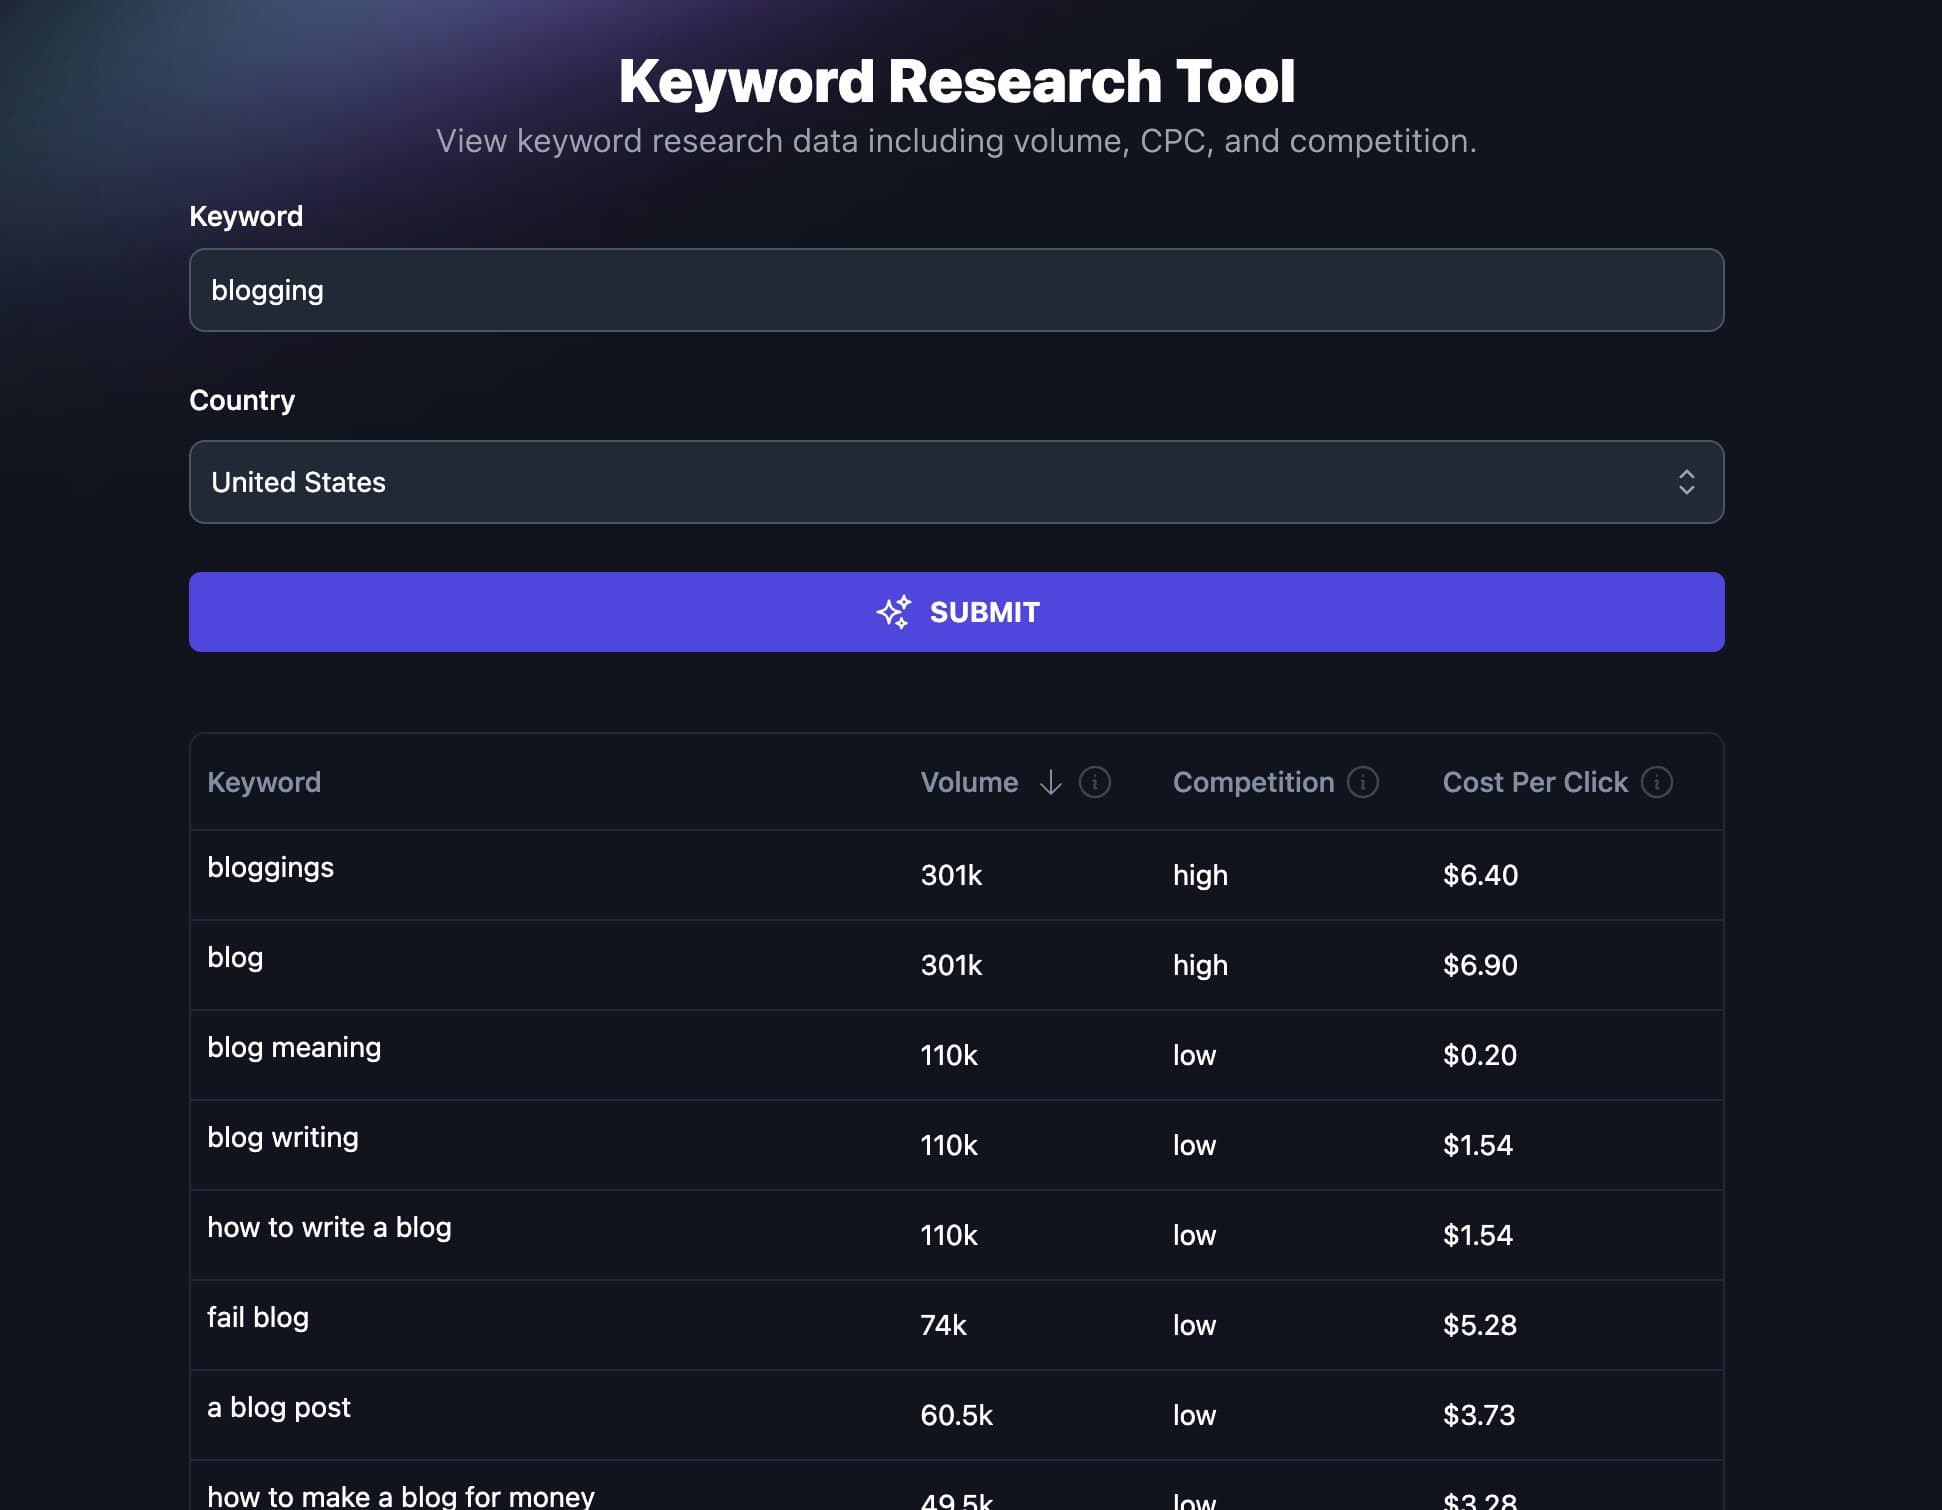This screenshot has height=1510, width=1942.
Task: Click the $6.90 cost cell for blog
Action: (1480, 965)
